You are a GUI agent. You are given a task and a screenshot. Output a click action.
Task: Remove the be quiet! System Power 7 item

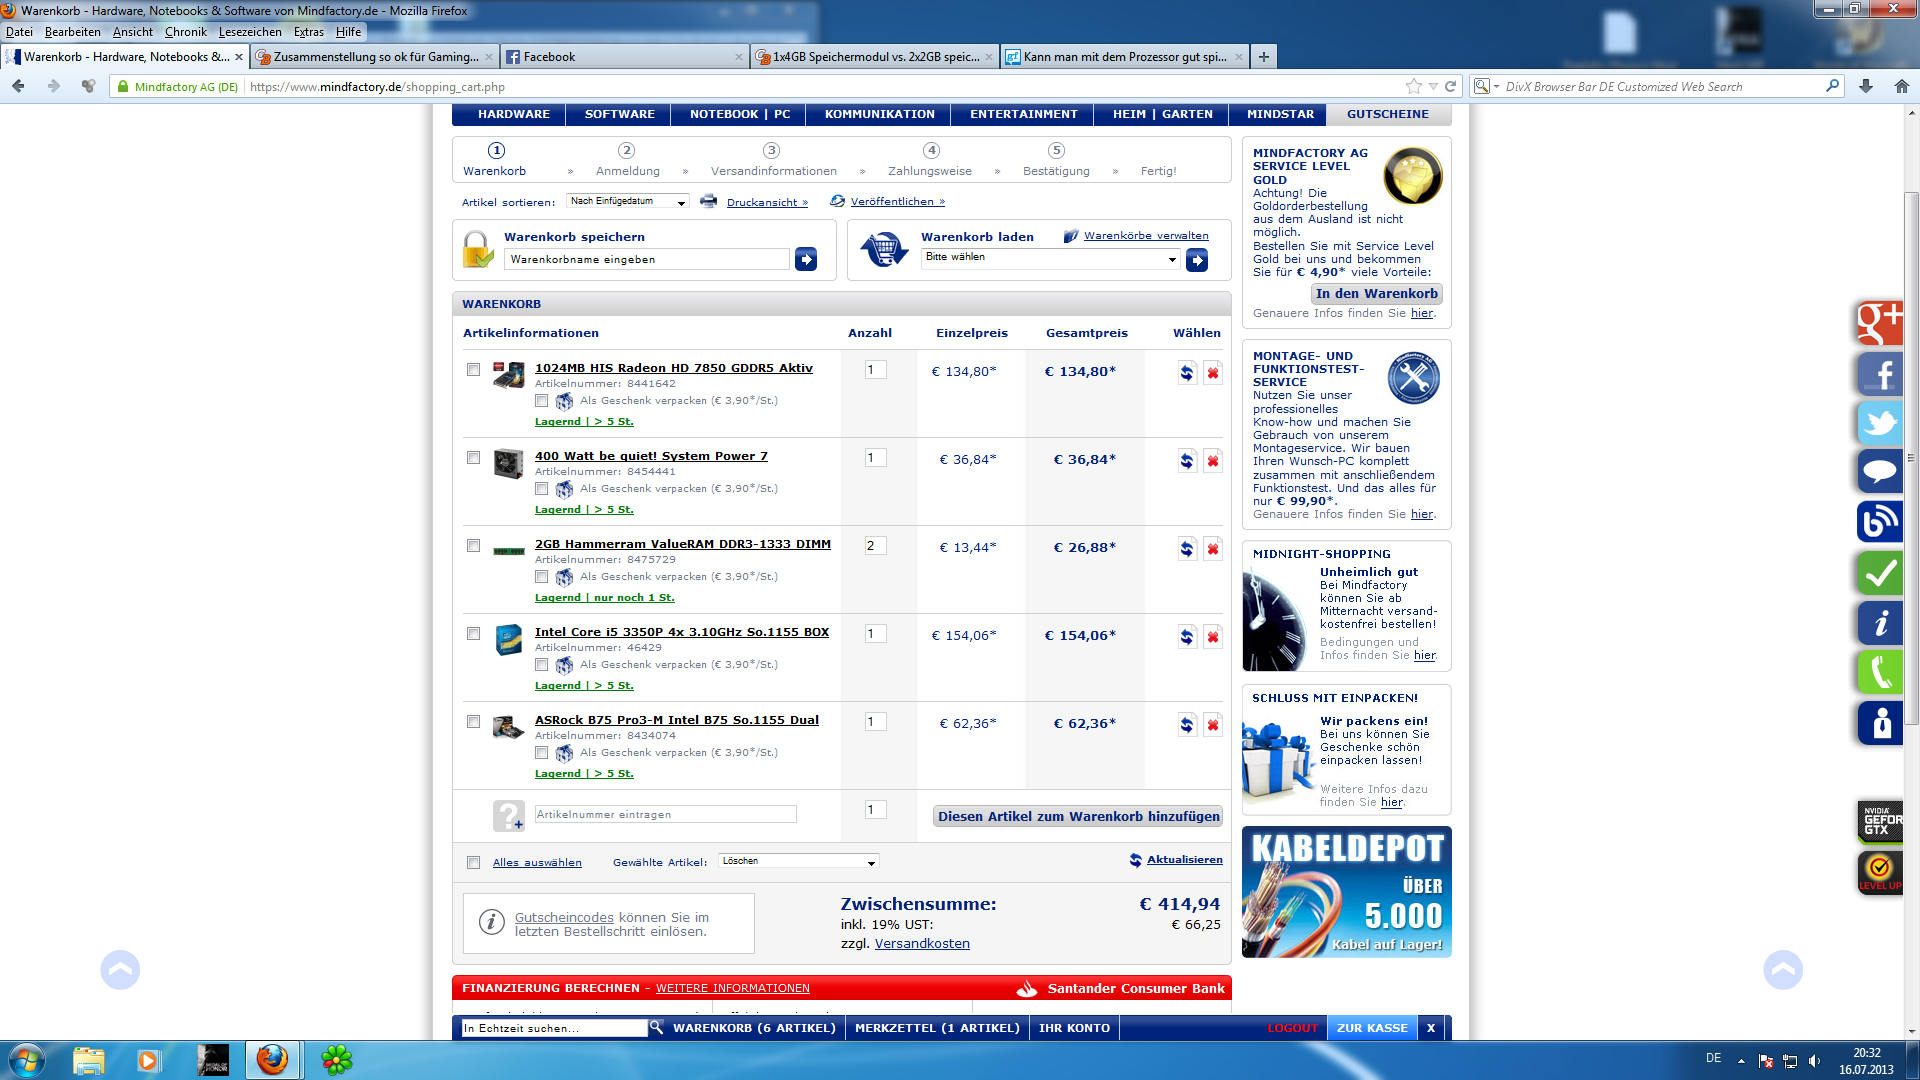click(1213, 461)
